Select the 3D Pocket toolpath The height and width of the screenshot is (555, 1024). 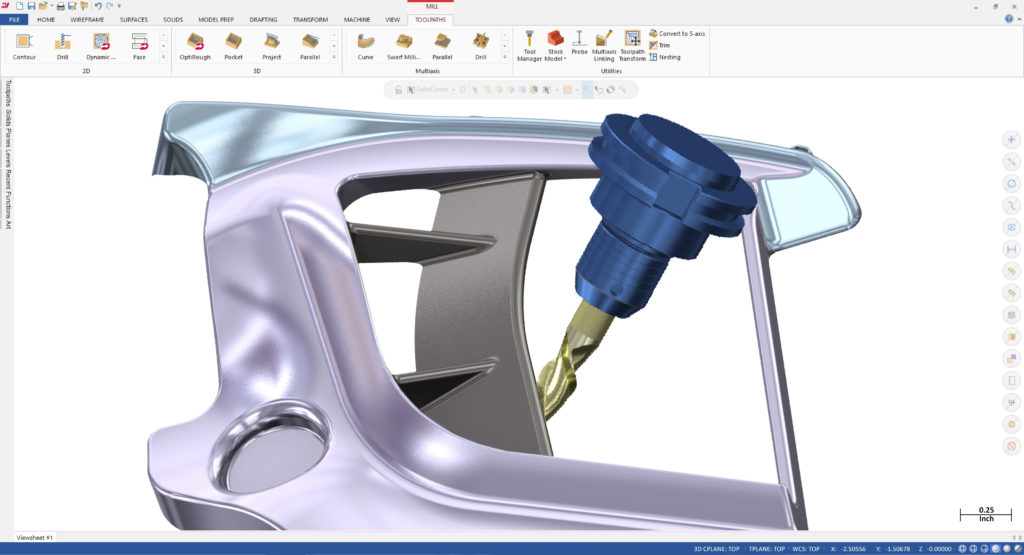point(233,46)
